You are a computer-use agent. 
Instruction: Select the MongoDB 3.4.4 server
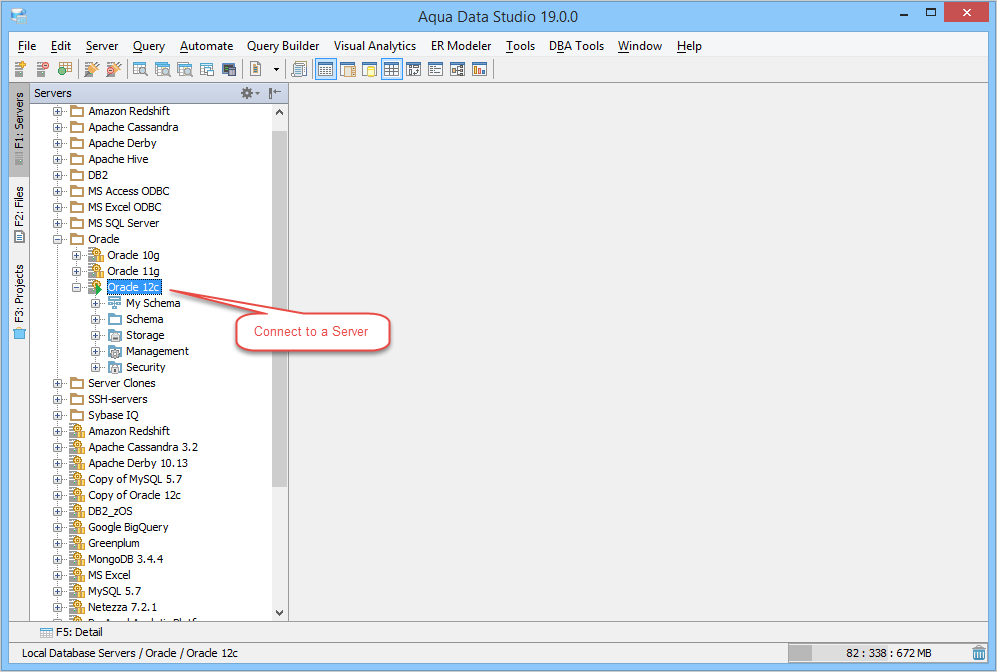coord(125,559)
